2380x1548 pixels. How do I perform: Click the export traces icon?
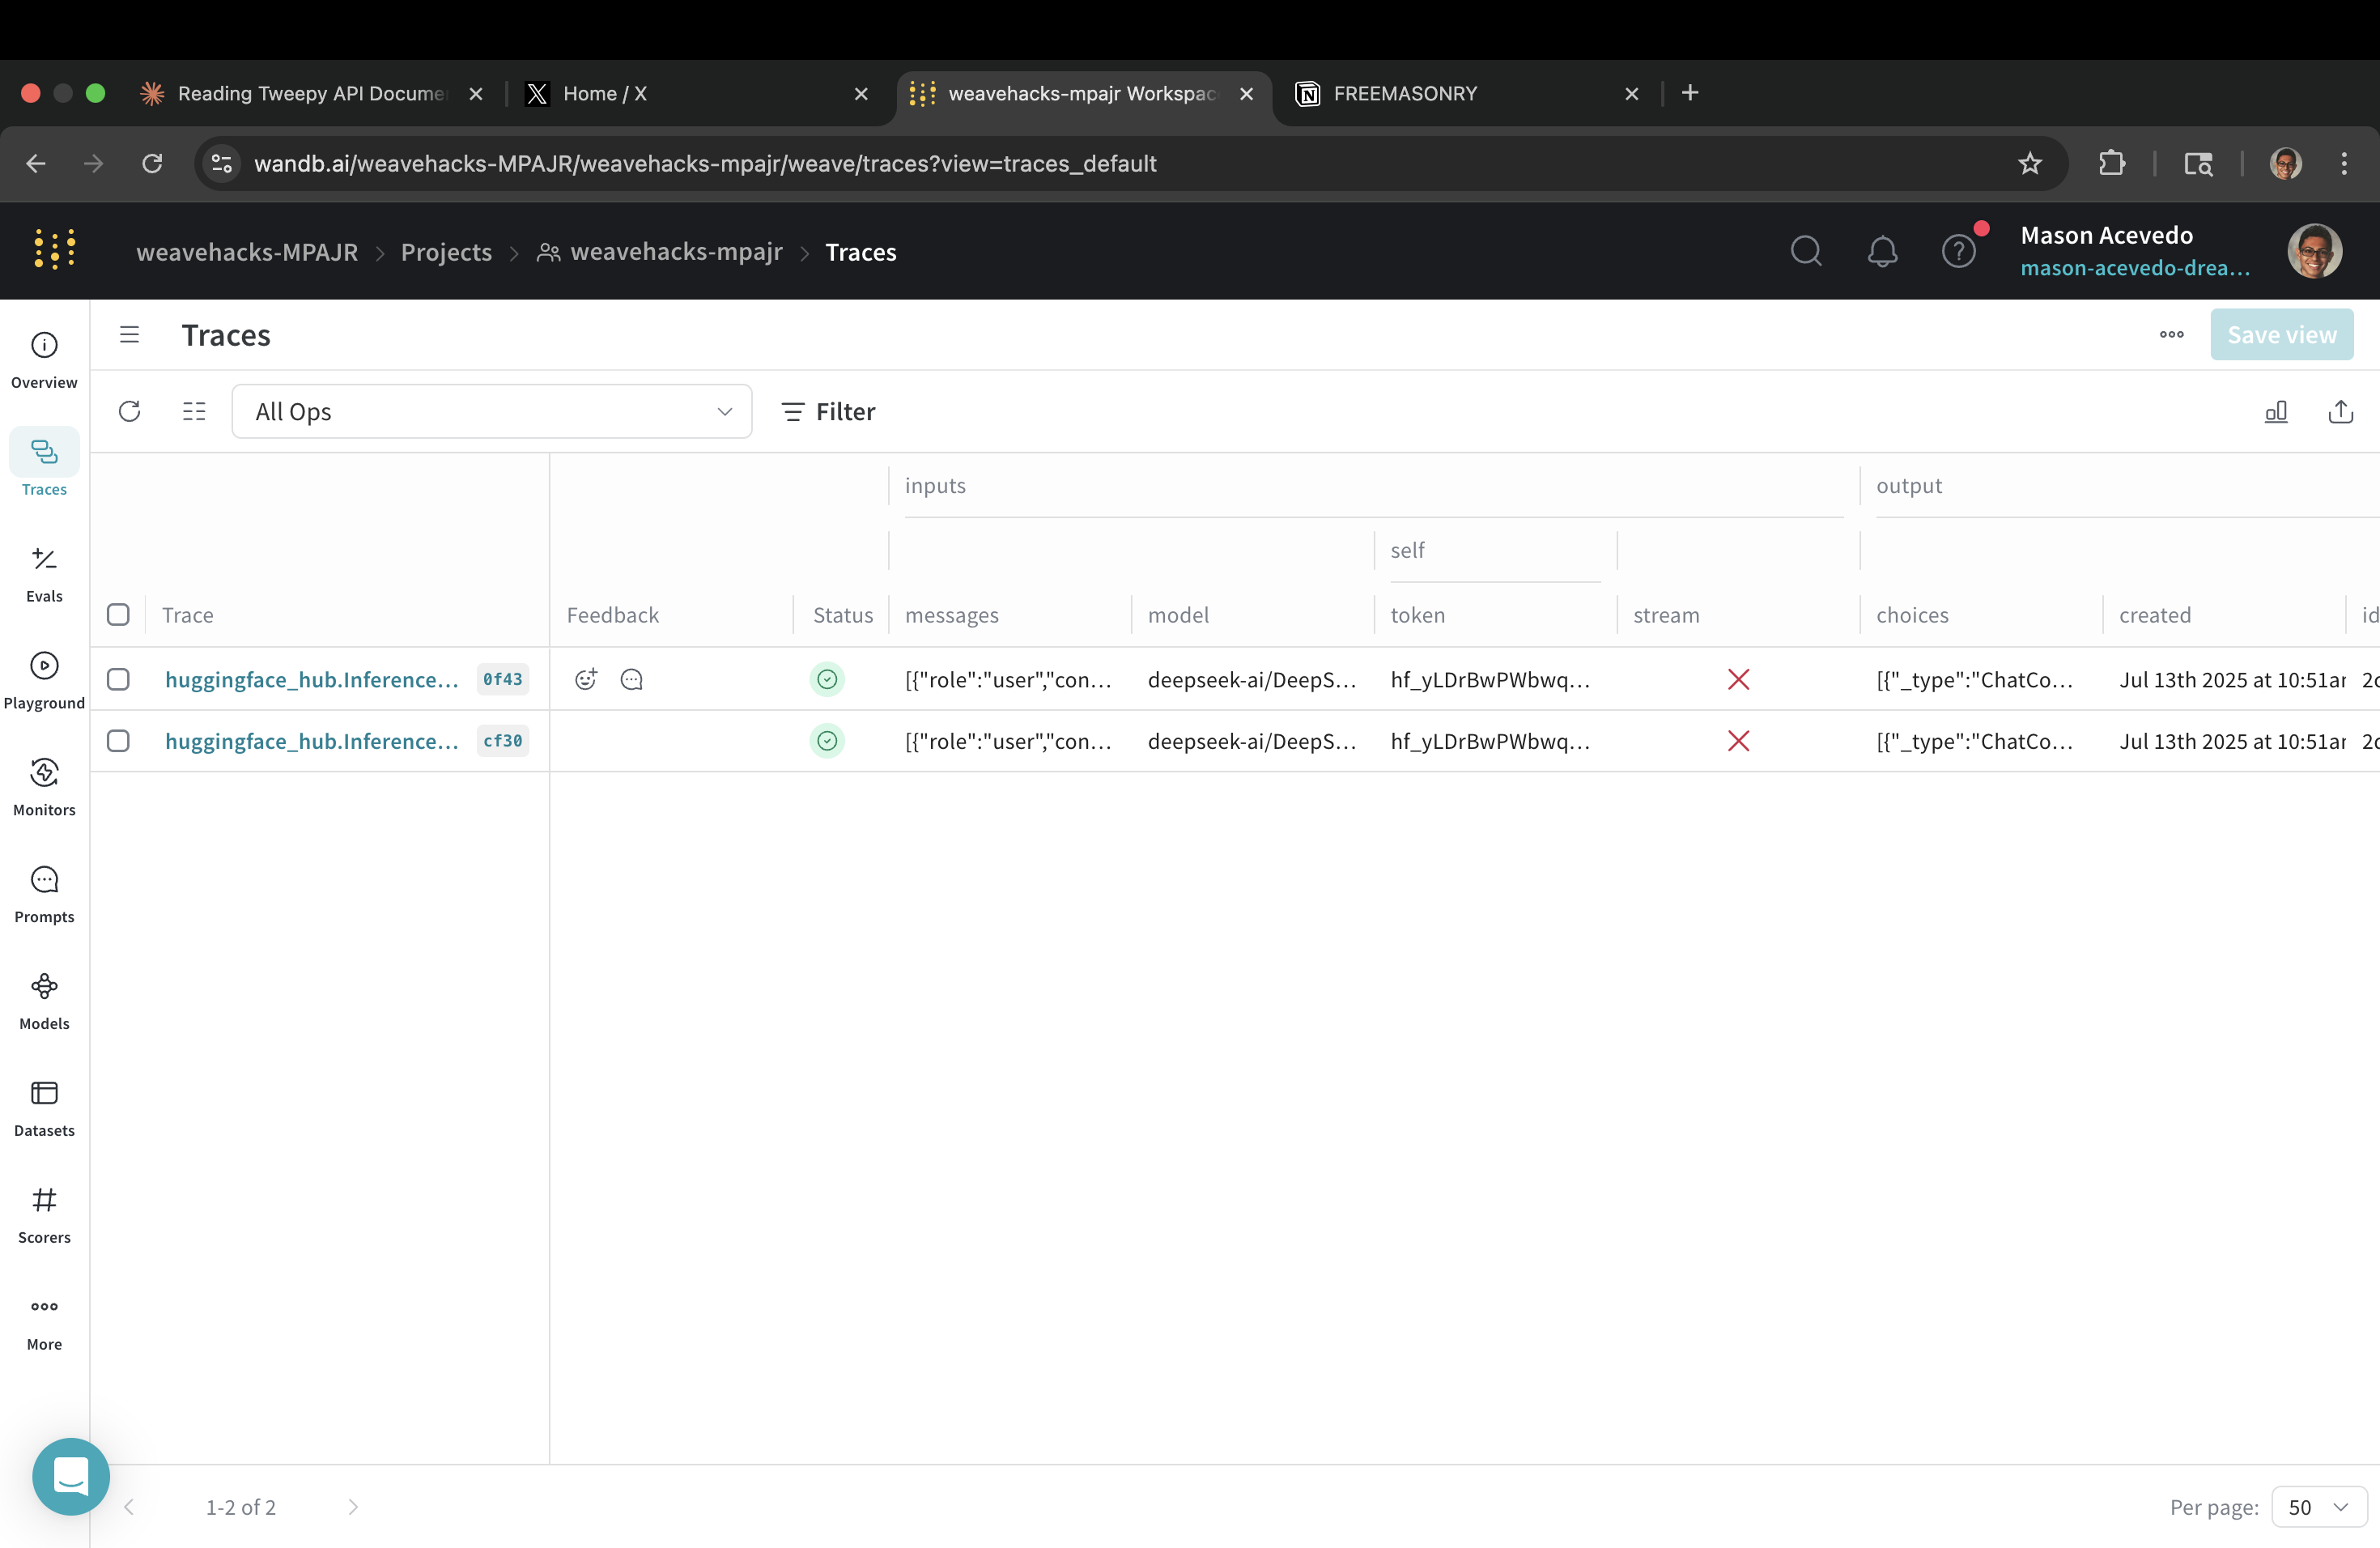pyautogui.click(x=2340, y=412)
